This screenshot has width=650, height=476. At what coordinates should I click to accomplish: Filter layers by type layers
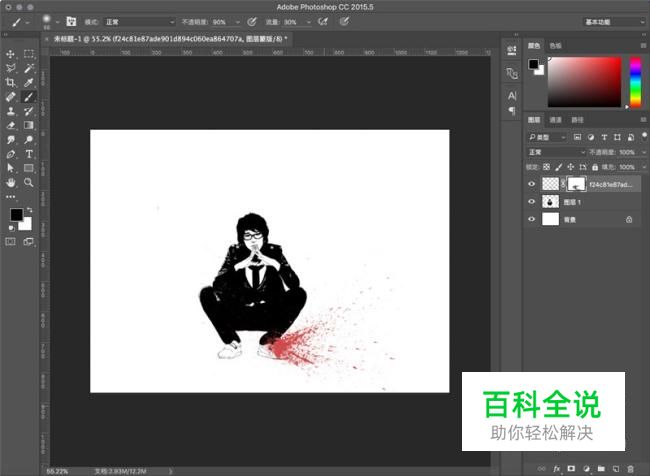tap(604, 137)
